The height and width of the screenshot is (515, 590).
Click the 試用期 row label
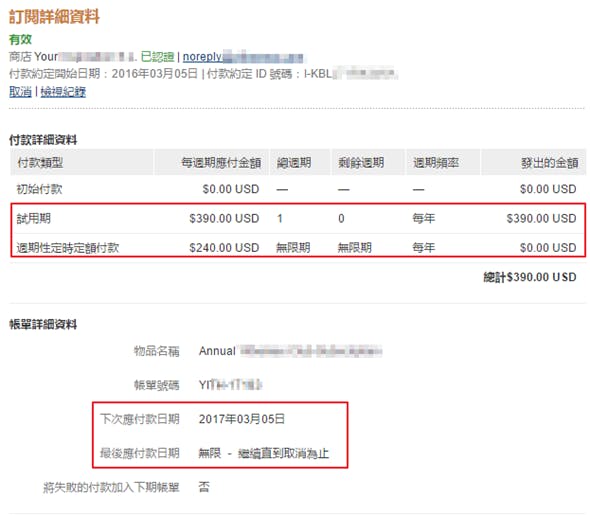[x=33, y=218]
